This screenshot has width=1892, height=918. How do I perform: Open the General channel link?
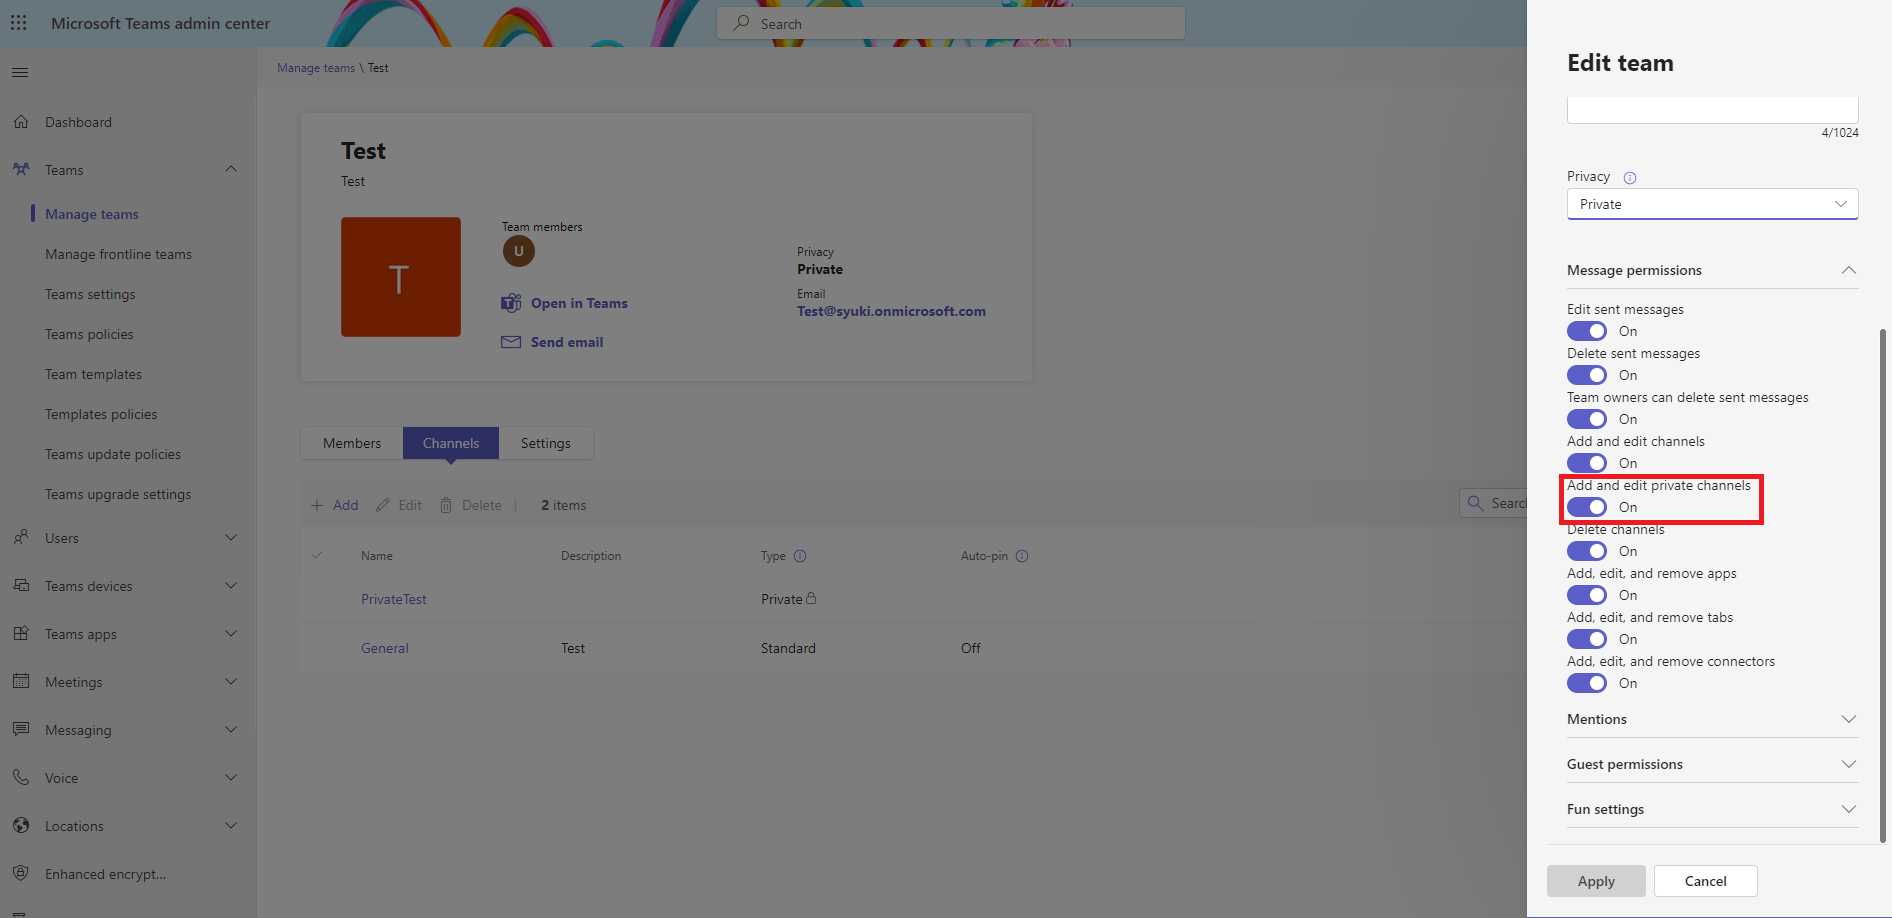point(385,648)
